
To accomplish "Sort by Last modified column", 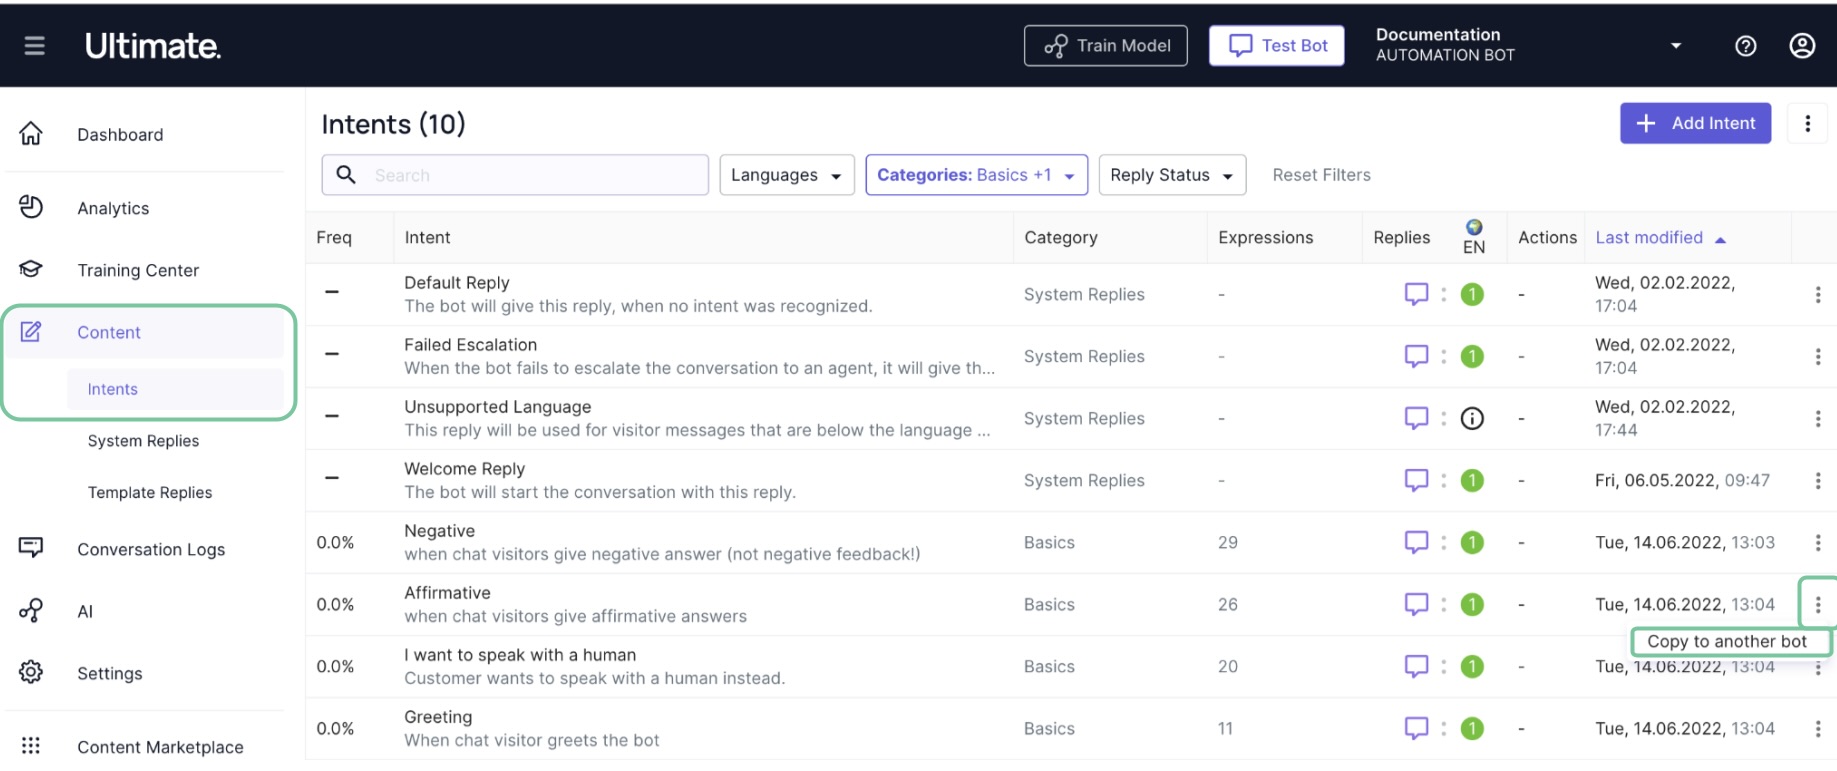I will coord(1660,237).
